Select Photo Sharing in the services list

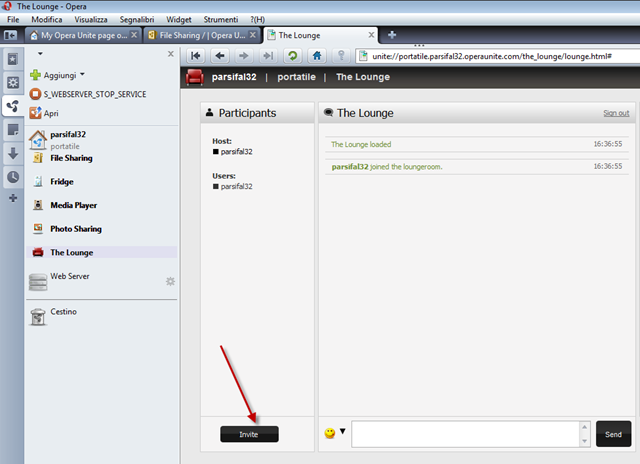click(76, 229)
